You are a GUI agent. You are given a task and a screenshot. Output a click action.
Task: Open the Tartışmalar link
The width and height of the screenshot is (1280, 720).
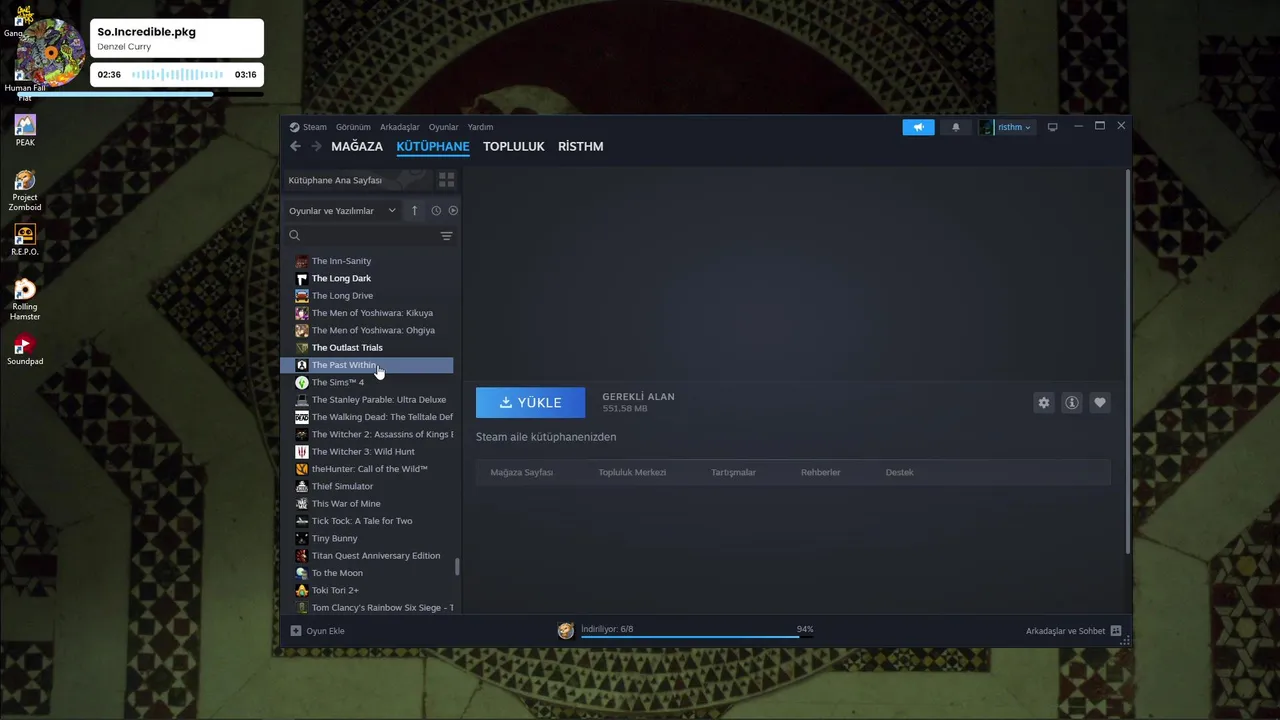pyautogui.click(x=733, y=472)
